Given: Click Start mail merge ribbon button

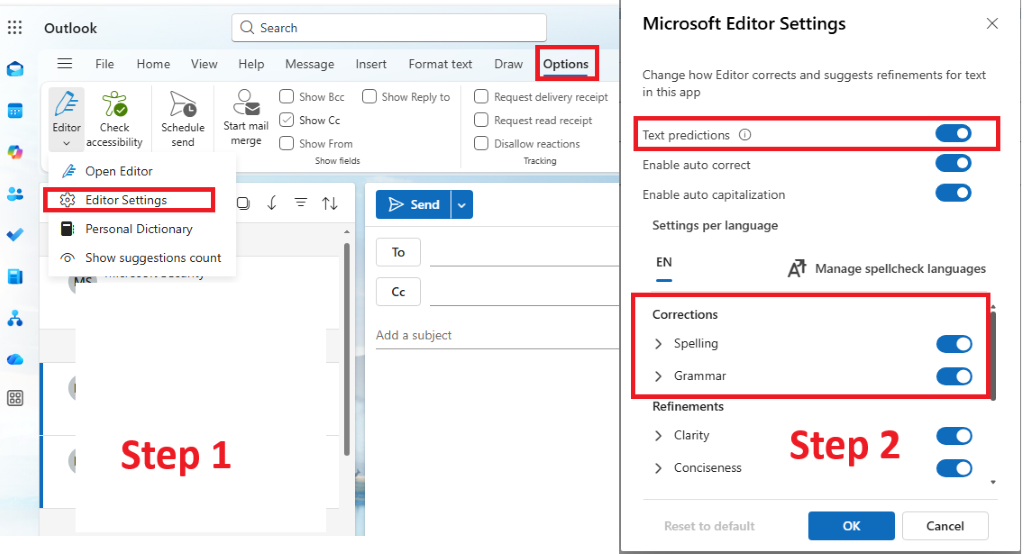Looking at the screenshot, I should tap(246, 118).
